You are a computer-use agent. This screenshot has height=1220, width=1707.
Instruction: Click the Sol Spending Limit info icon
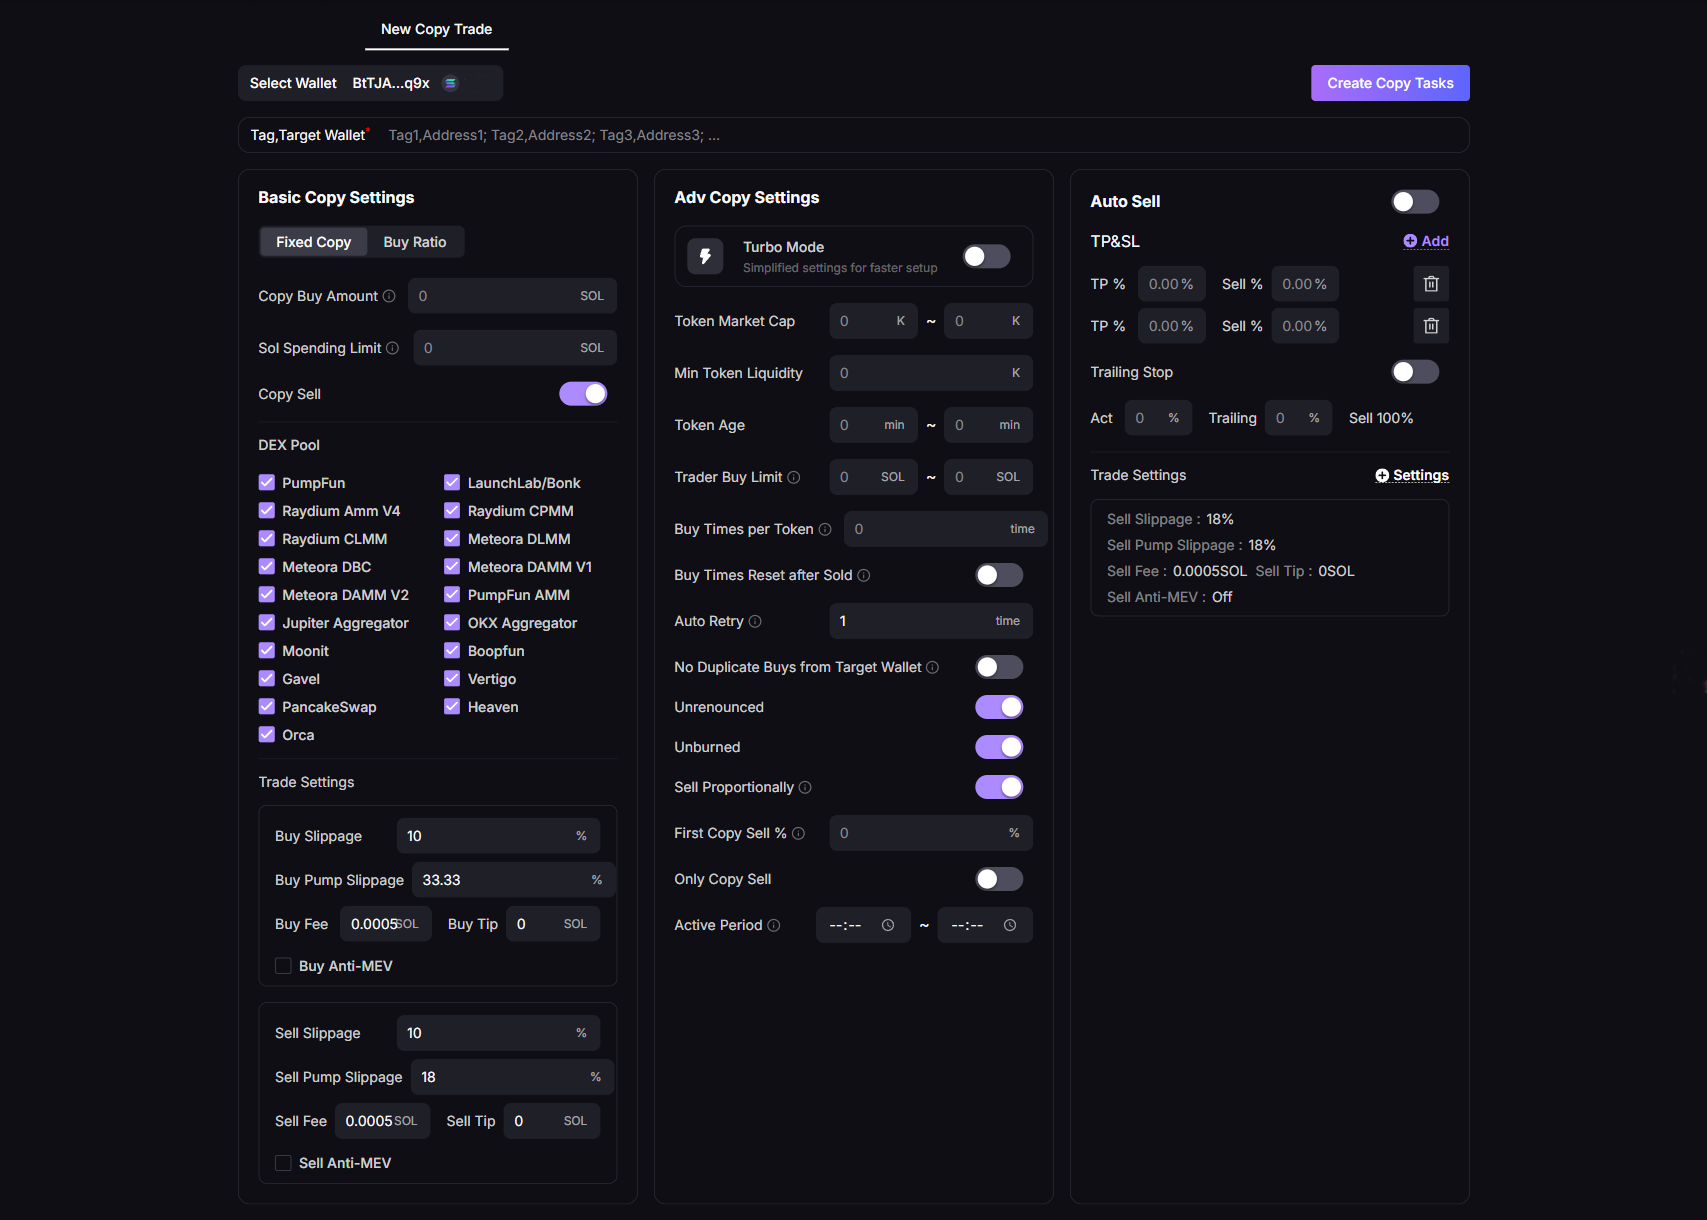click(393, 348)
